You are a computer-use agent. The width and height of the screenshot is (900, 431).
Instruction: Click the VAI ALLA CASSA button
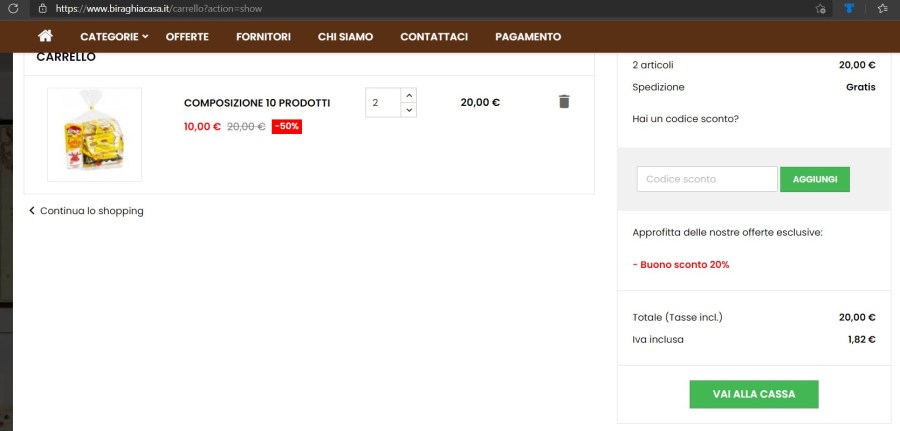point(754,394)
